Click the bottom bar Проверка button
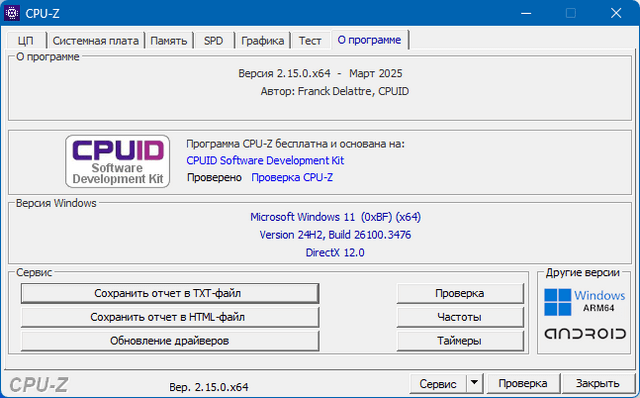Screen dimensions: 640x398 pyautogui.click(x=523, y=384)
